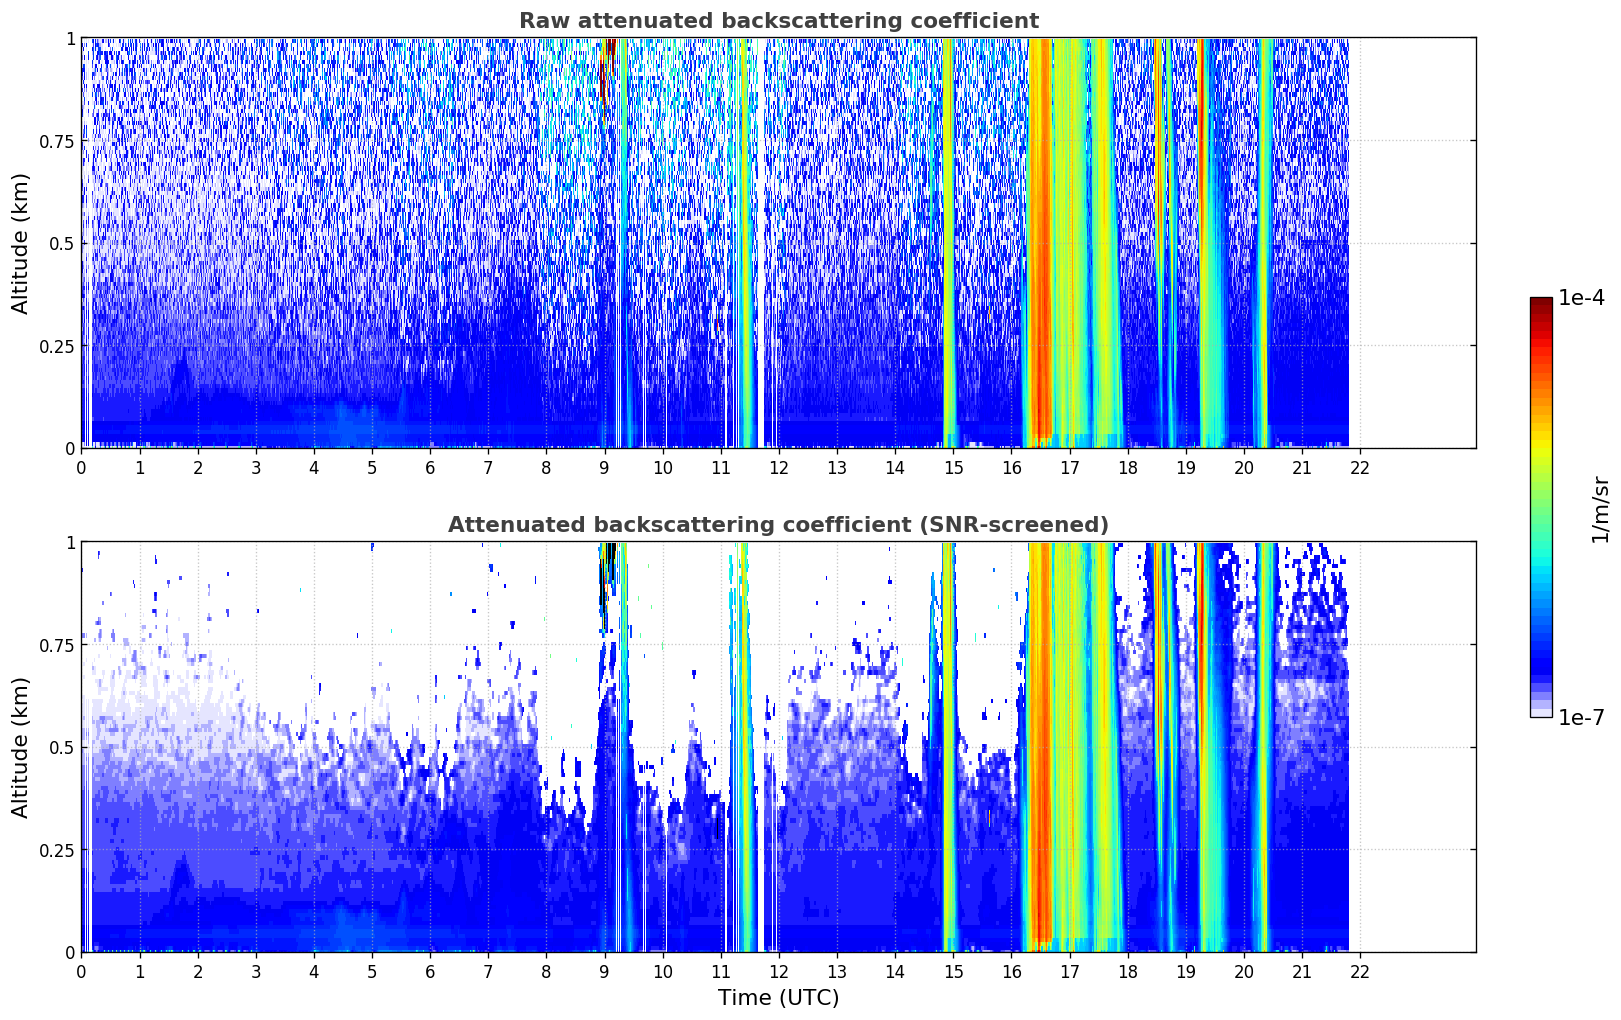Click the colorbar '1e-7' minimum label
Image resolution: width=1621 pixels, height=1020 pixels.
point(1581,717)
